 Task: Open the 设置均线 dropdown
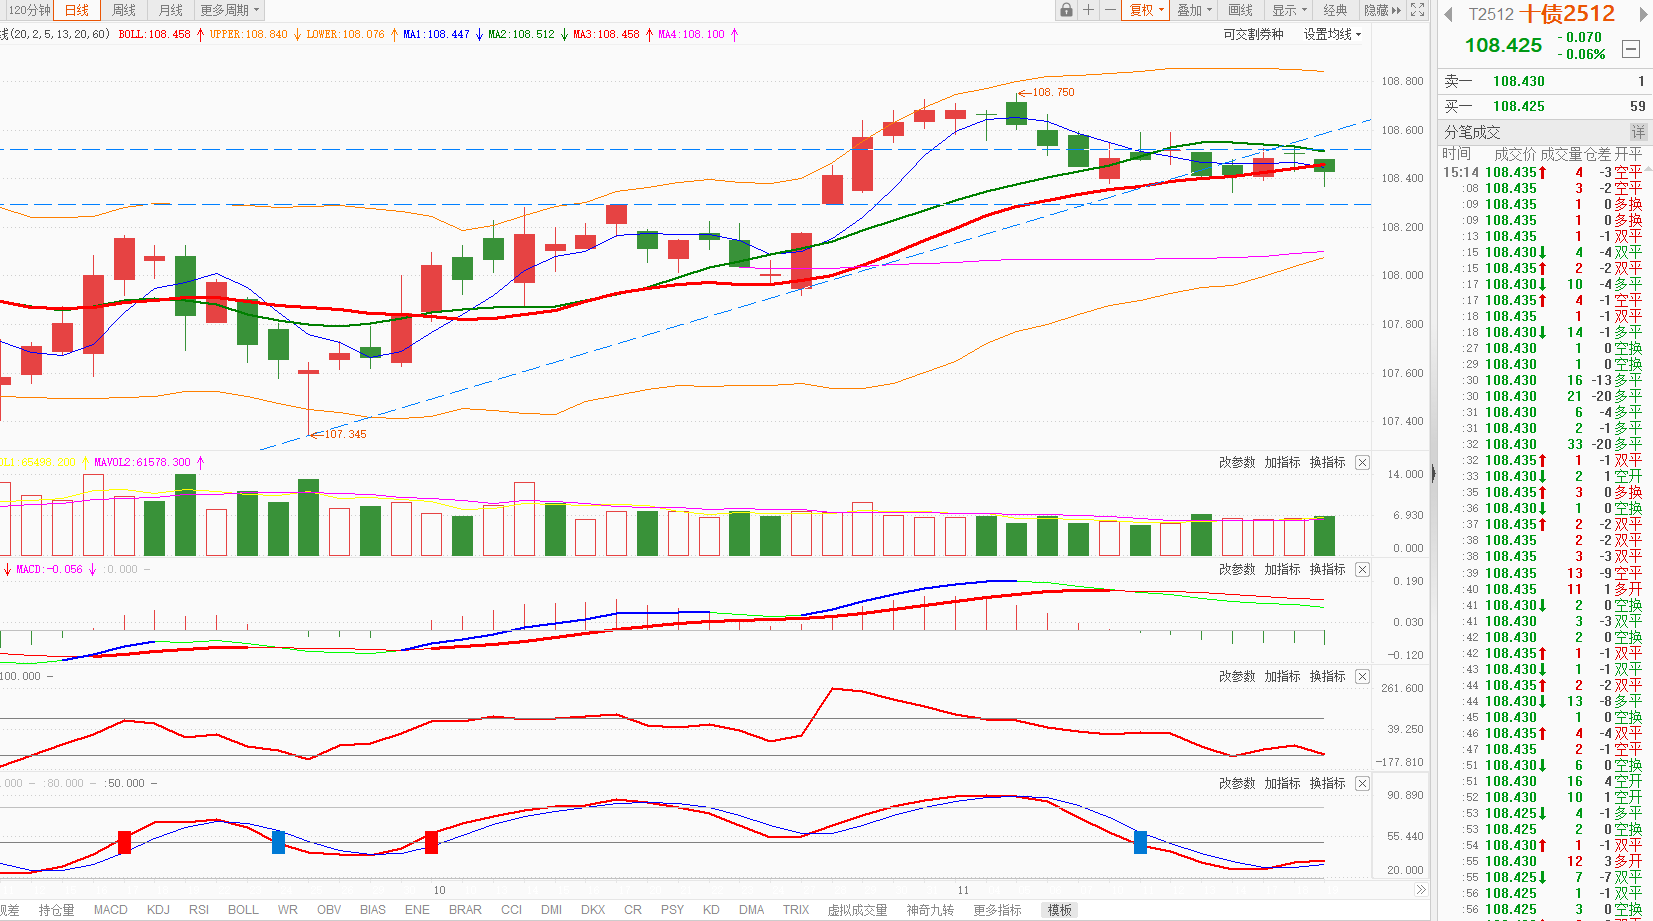(1332, 34)
